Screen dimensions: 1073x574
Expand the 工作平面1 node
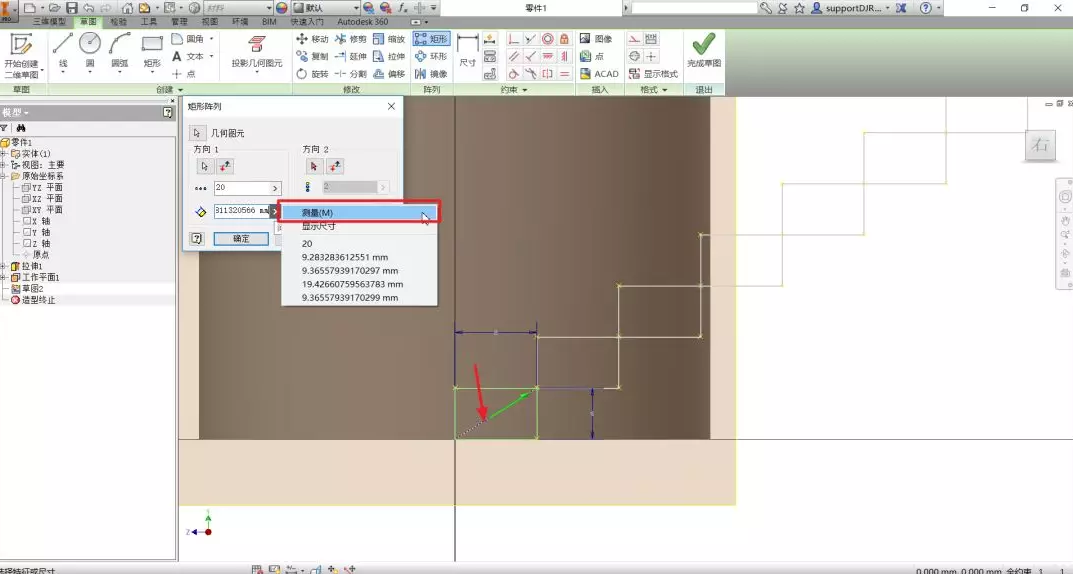[3, 277]
